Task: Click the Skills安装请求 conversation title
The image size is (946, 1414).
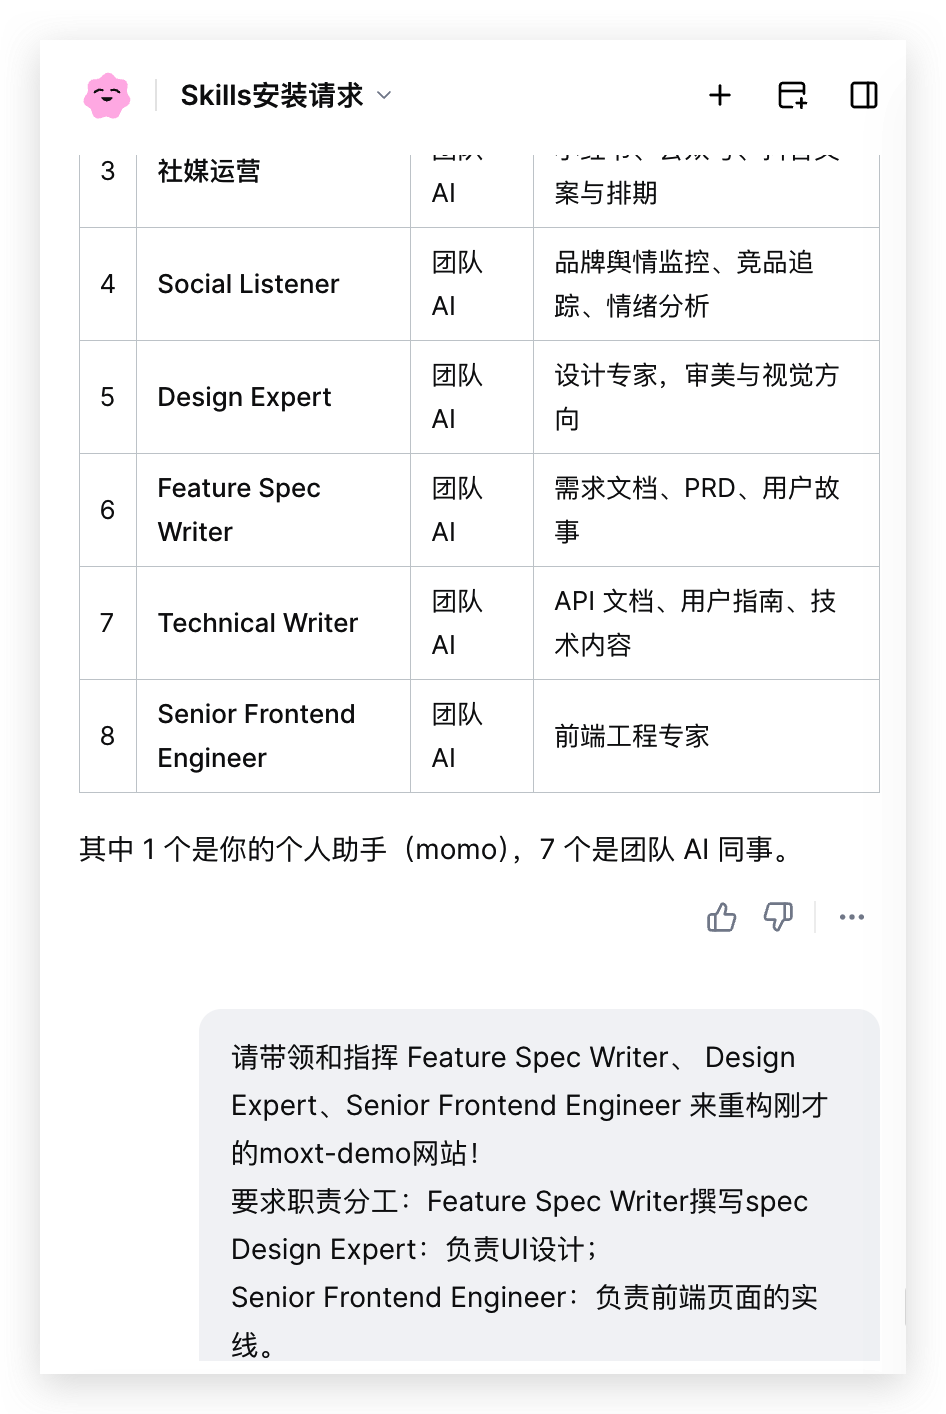Action: coord(272,96)
